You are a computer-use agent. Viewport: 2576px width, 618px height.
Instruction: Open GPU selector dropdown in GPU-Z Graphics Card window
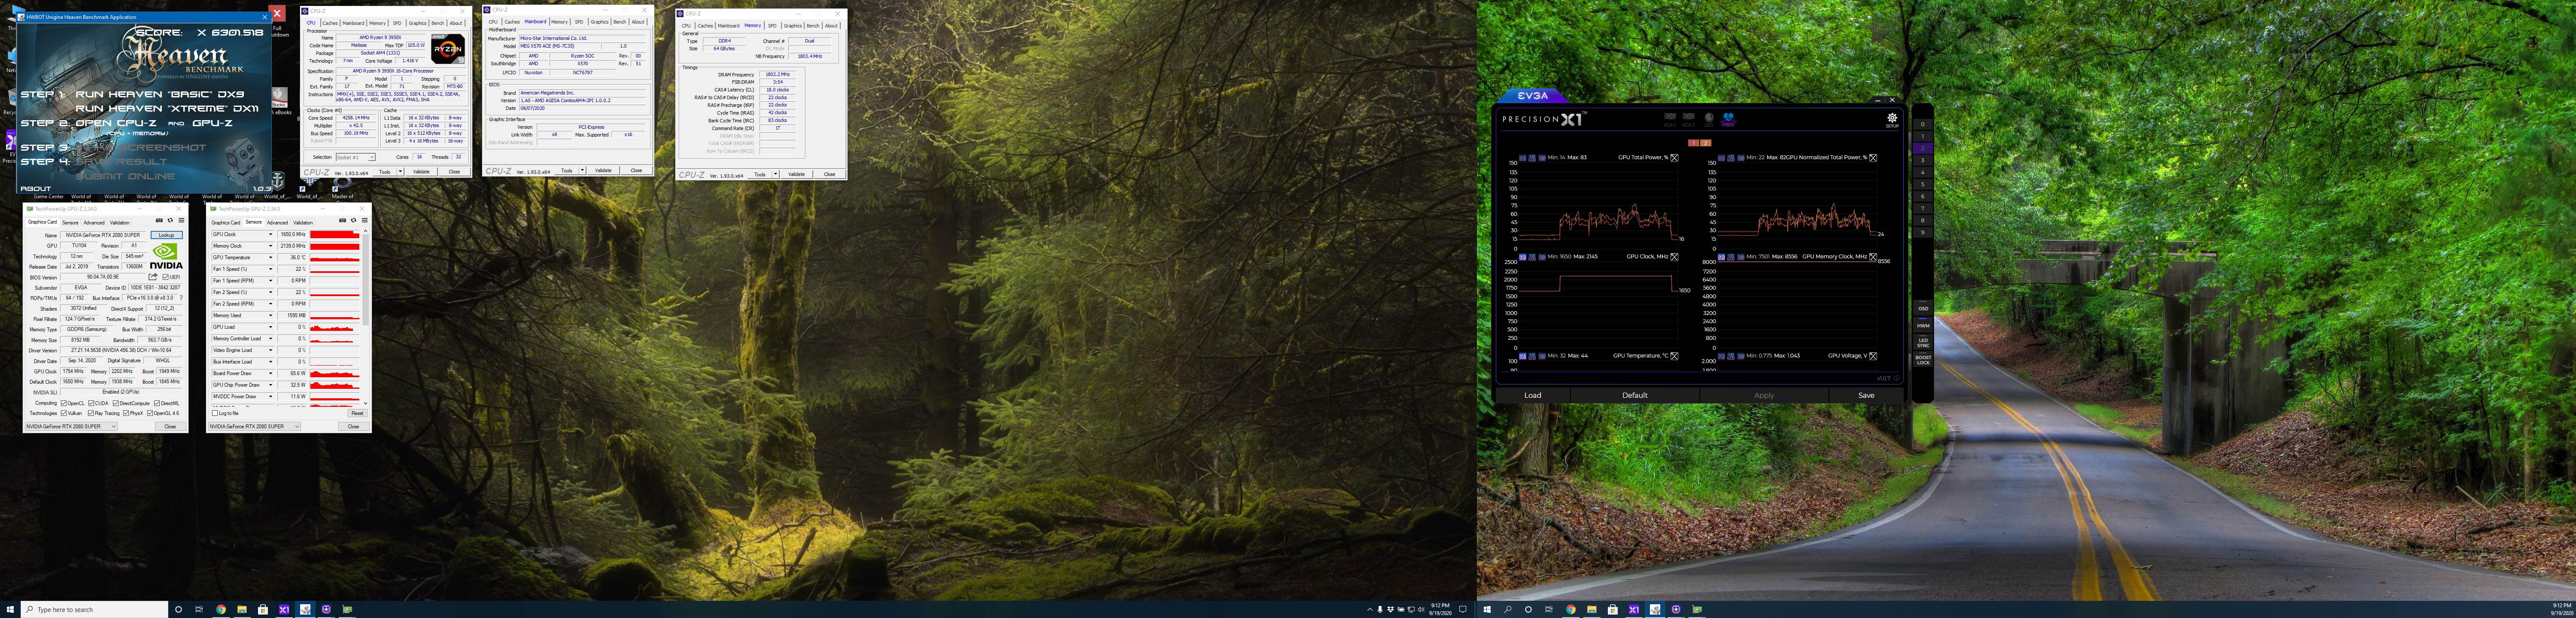tap(71, 426)
